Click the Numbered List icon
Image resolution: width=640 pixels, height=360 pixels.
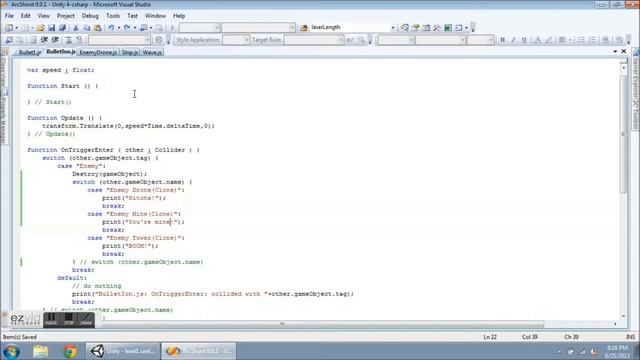coord(581,40)
